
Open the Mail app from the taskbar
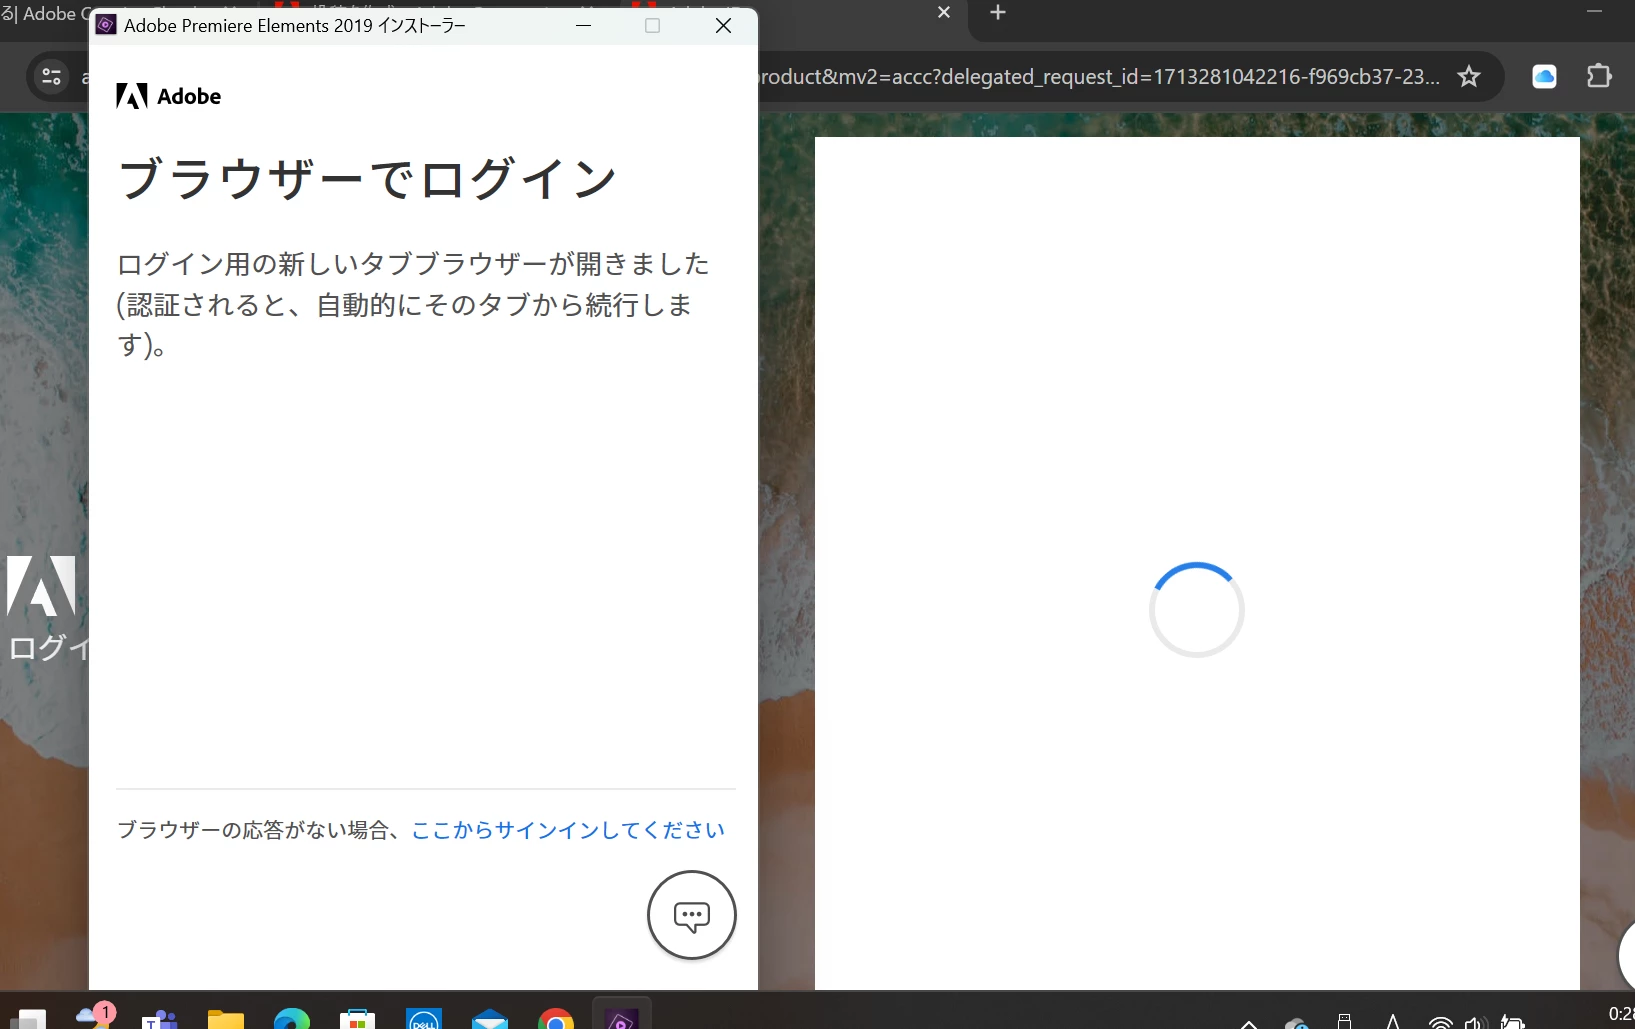tap(490, 1018)
